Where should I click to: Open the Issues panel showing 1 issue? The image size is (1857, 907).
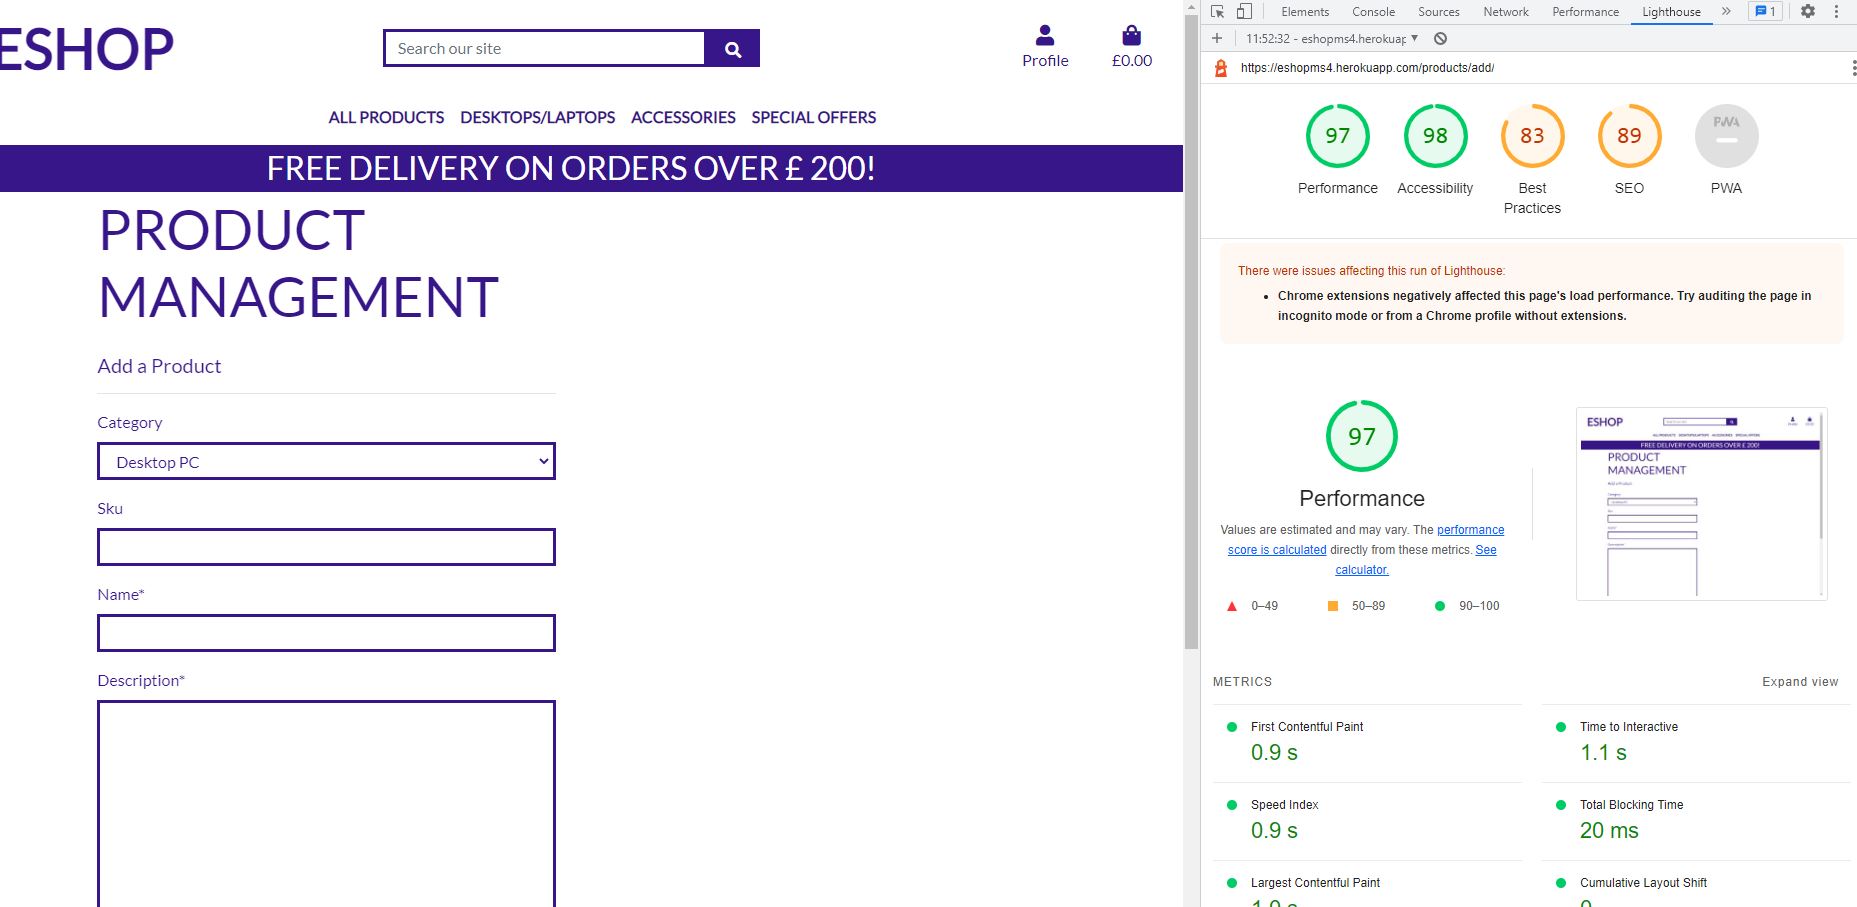[1765, 11]
